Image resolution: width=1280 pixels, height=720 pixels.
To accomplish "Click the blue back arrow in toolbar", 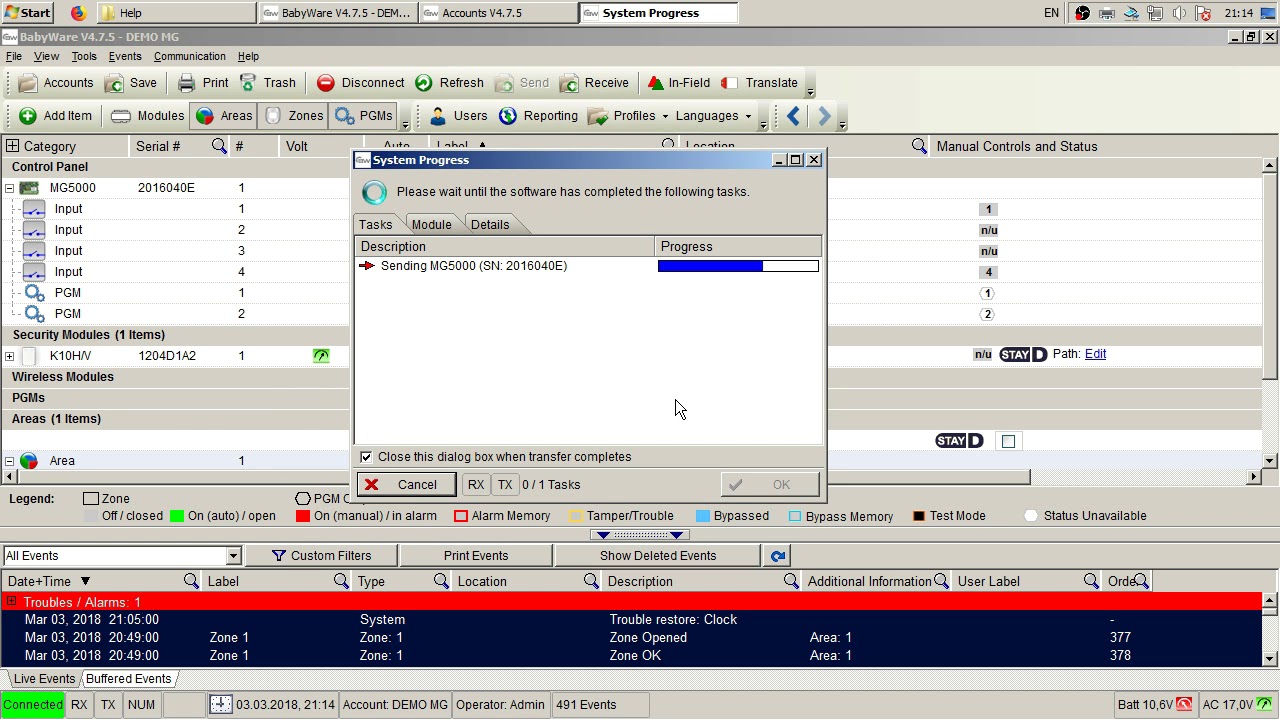I will (x=794, y=116).
